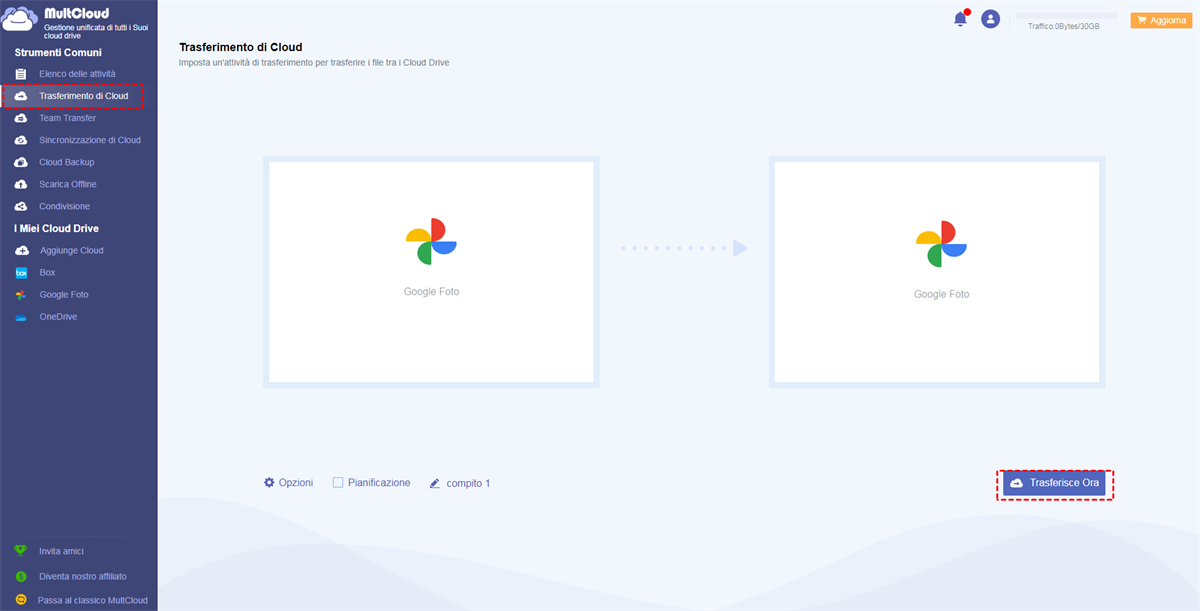Click the pencil edit task name icon
The image size is (1200, 611).
tap(435, 483)
